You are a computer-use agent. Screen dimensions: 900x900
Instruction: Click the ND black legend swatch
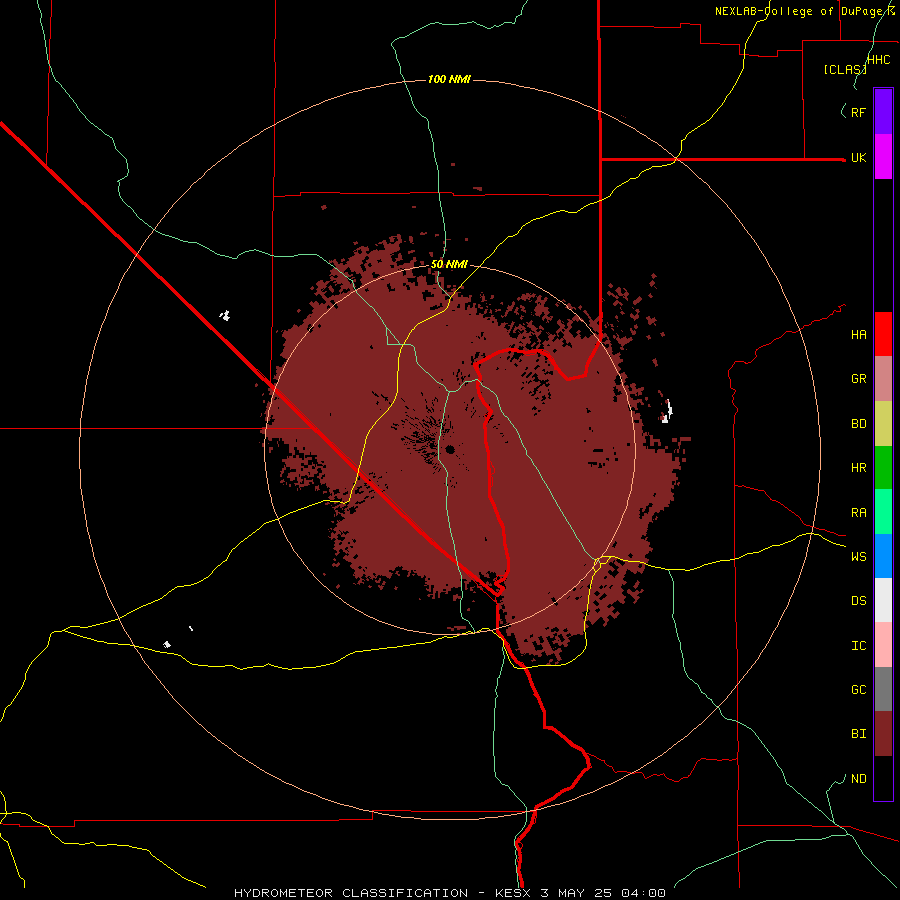pos(883,778)
